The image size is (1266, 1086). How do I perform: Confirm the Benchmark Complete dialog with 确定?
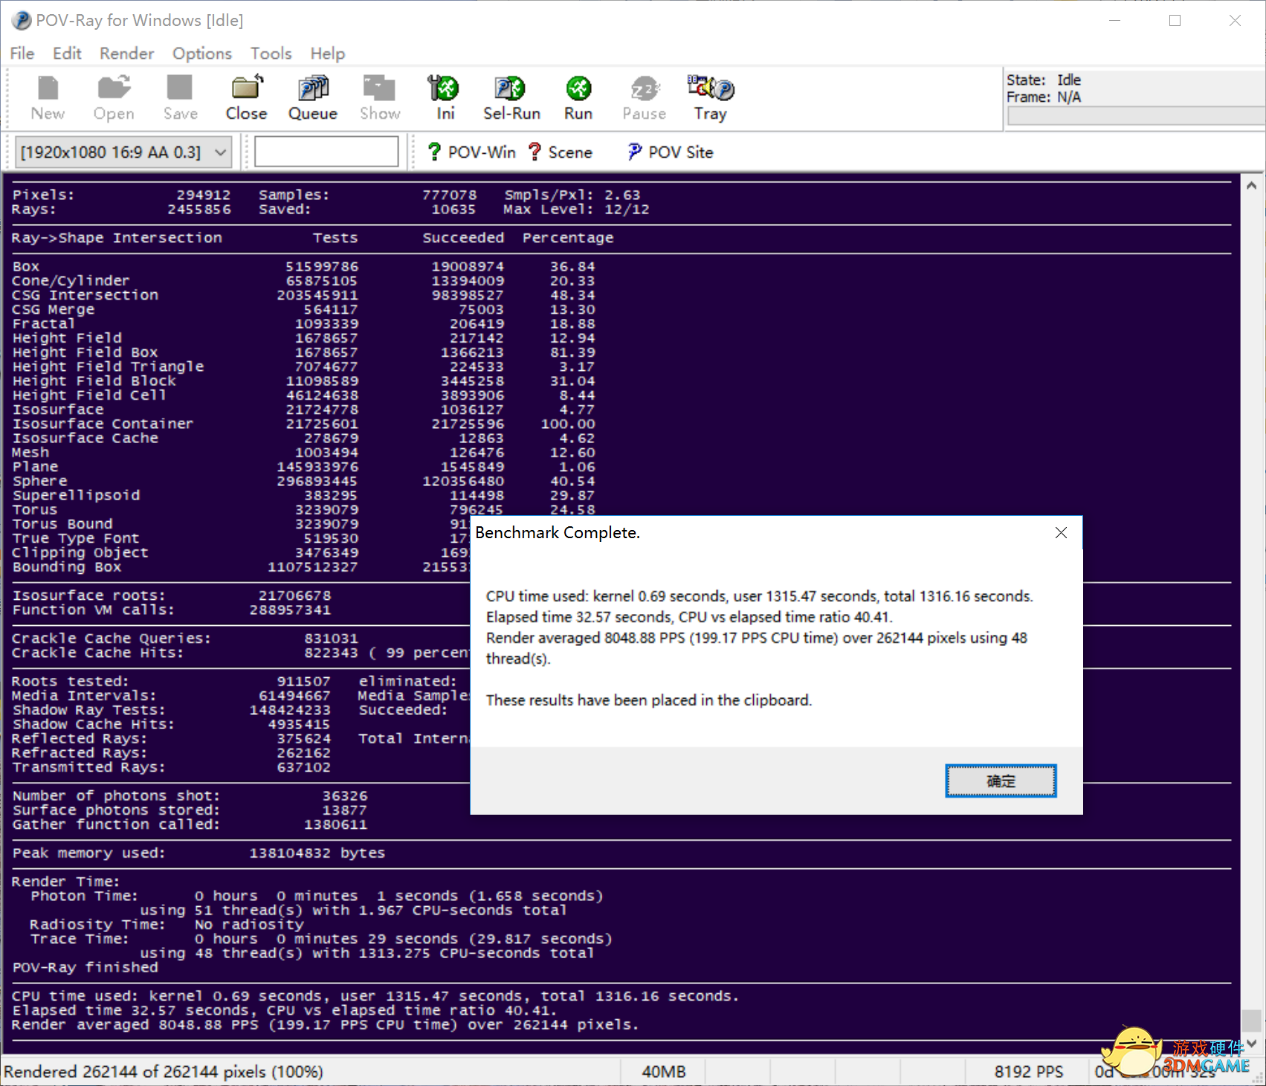[1001, 781]
